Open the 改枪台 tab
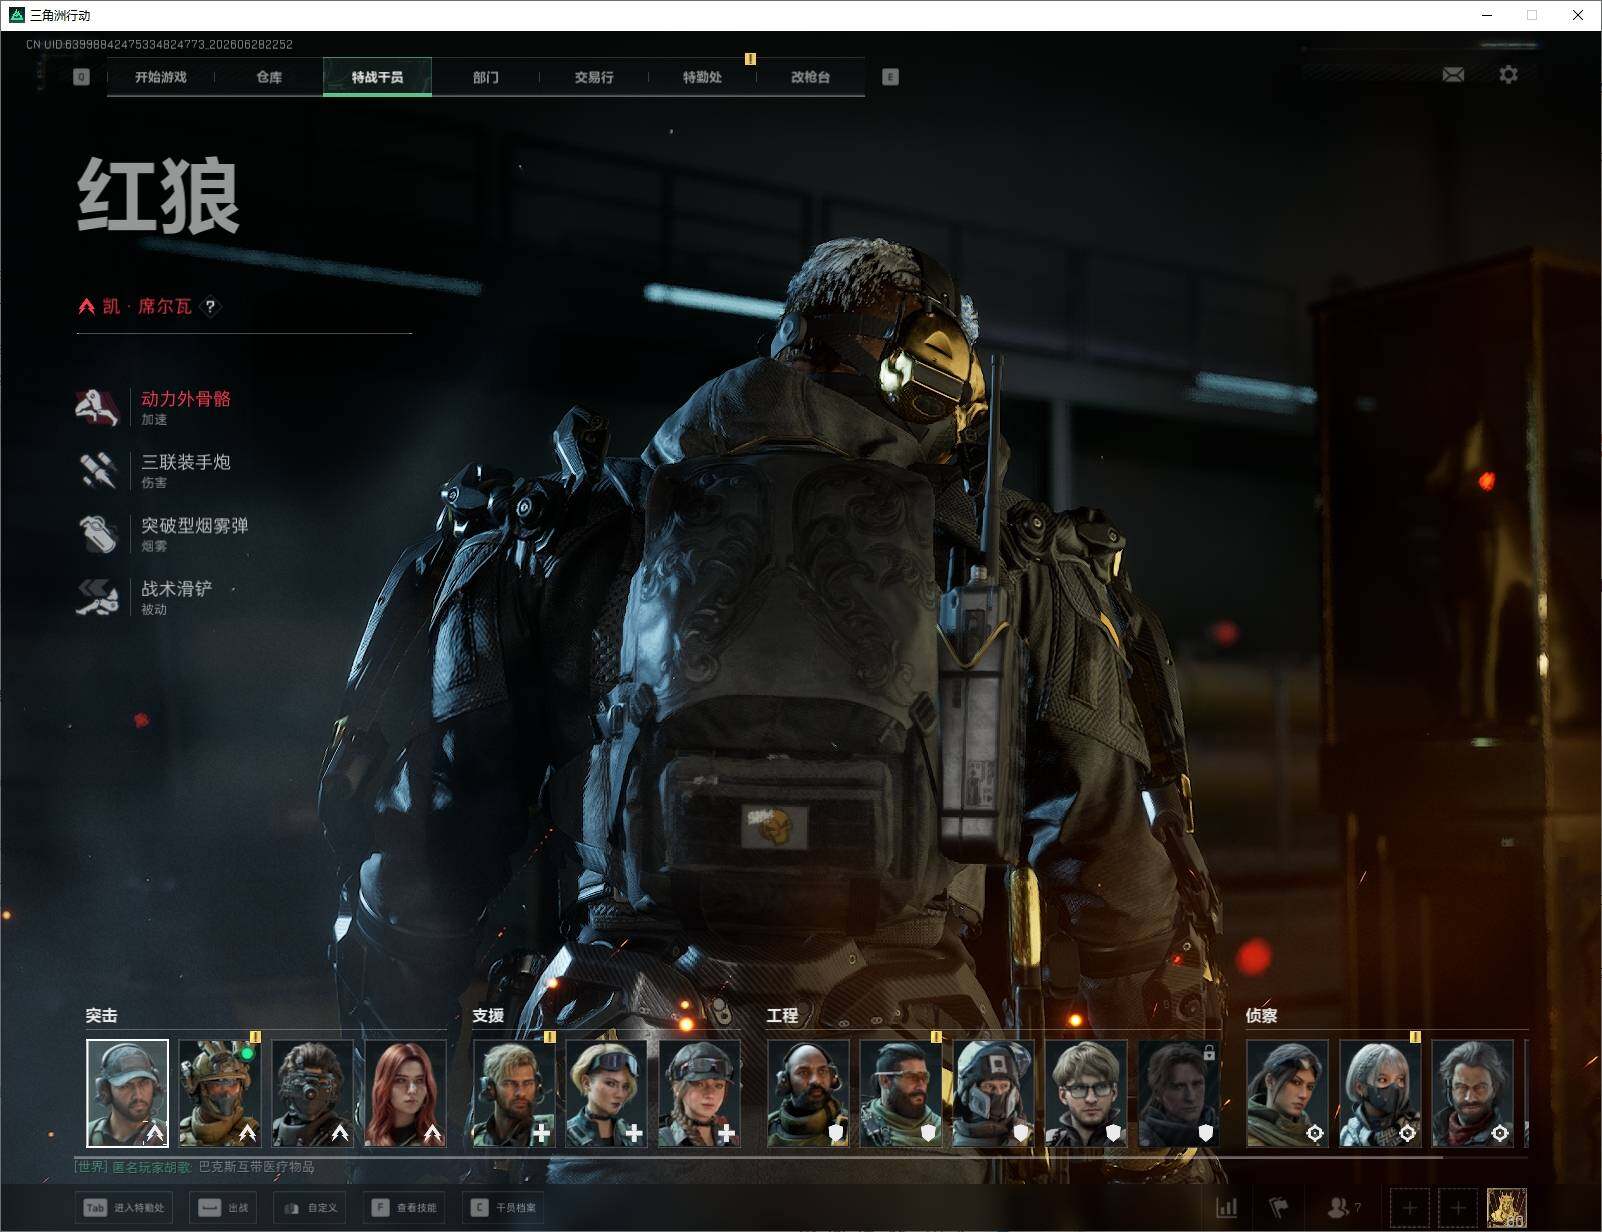The image size is (1602, 1232). coord(810,77)
